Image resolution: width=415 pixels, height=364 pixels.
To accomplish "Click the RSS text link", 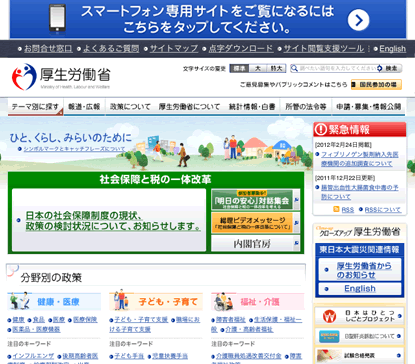I will click(x=348, y=210).
